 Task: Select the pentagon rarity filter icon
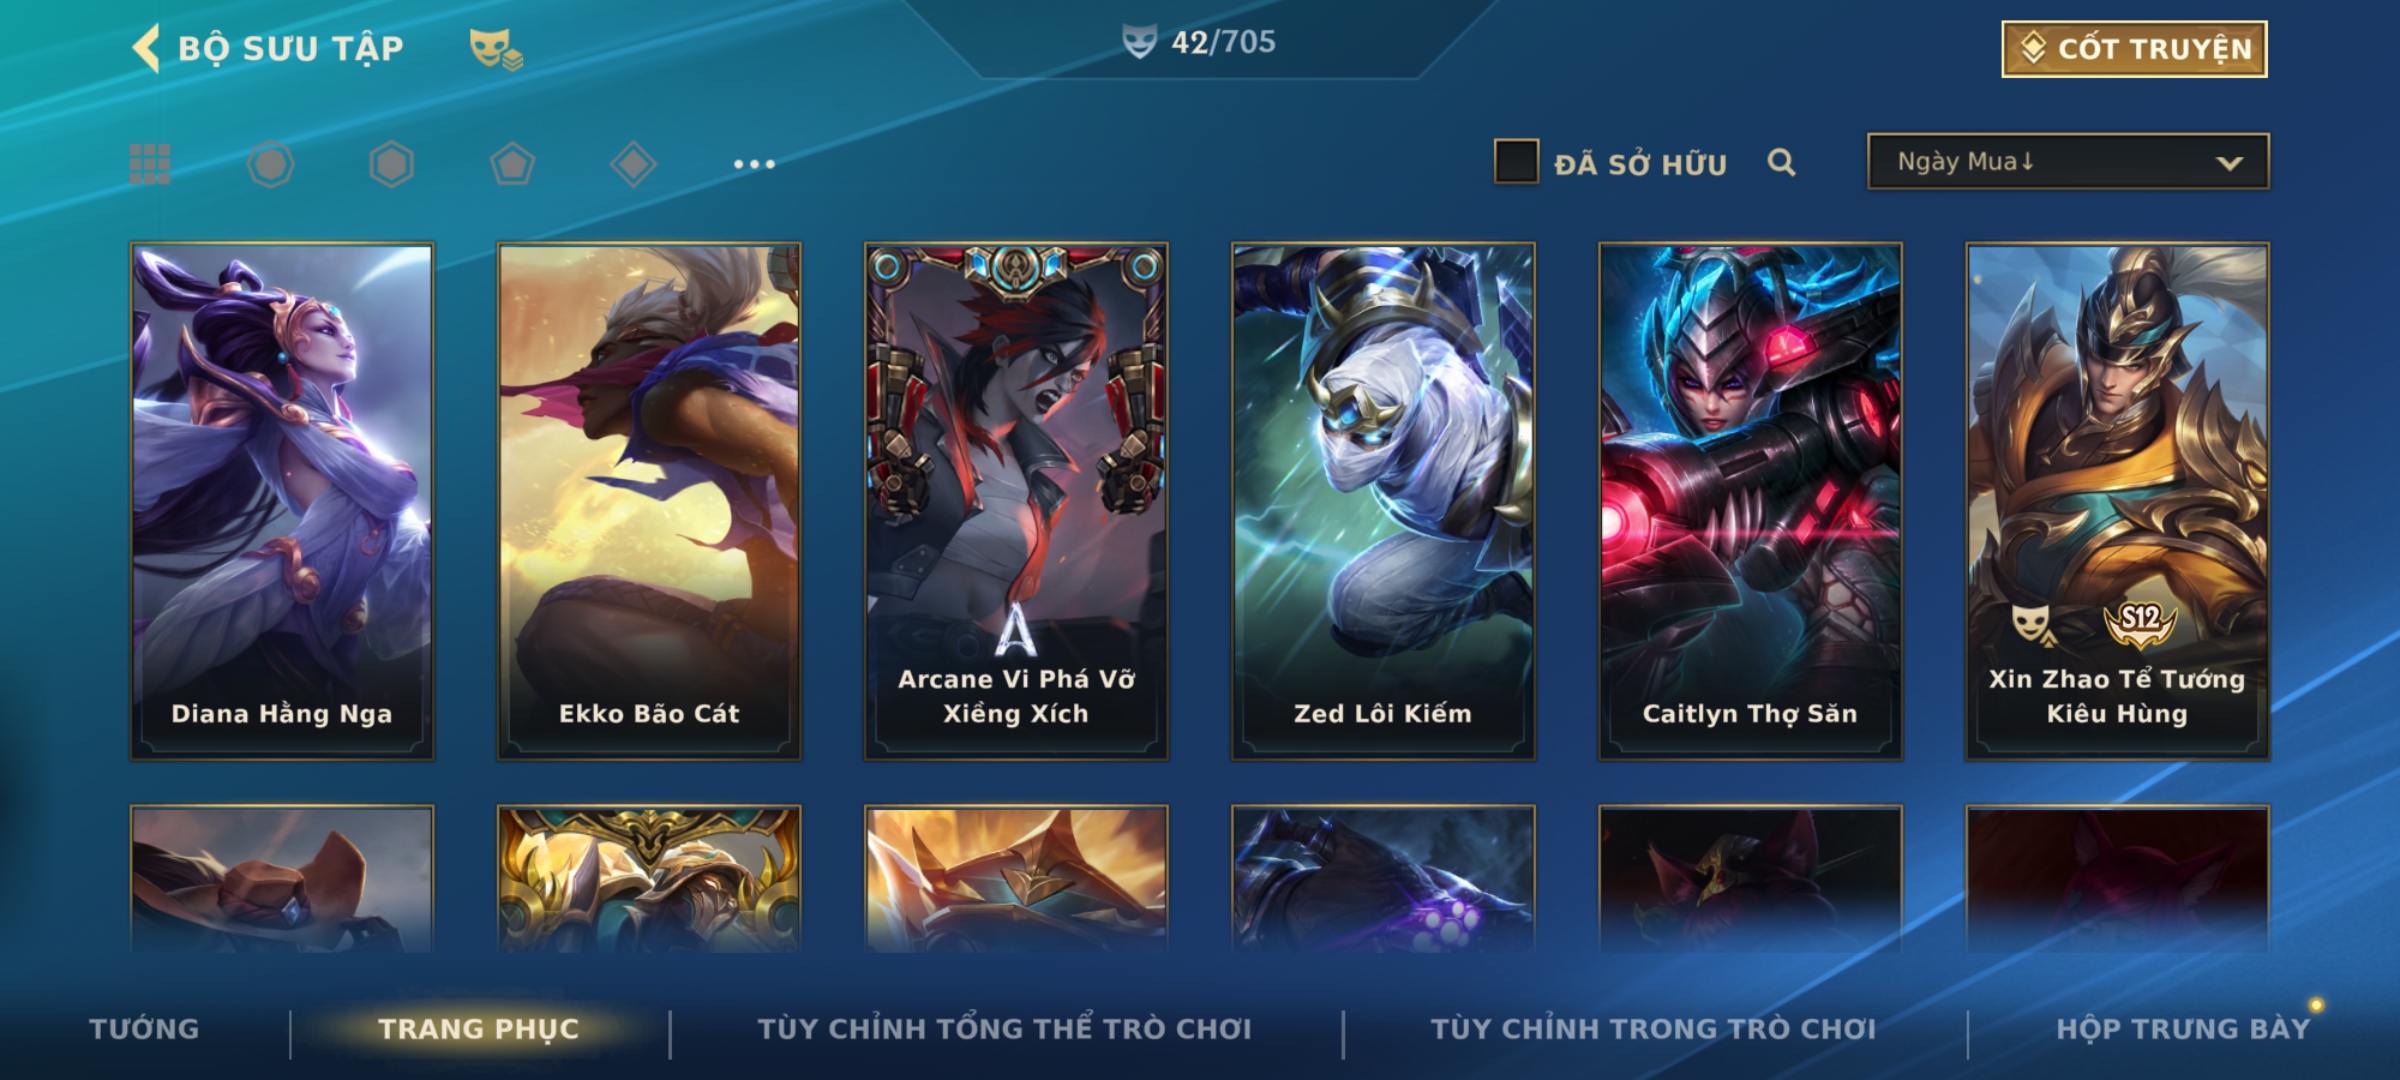click(x=512, y=164)
